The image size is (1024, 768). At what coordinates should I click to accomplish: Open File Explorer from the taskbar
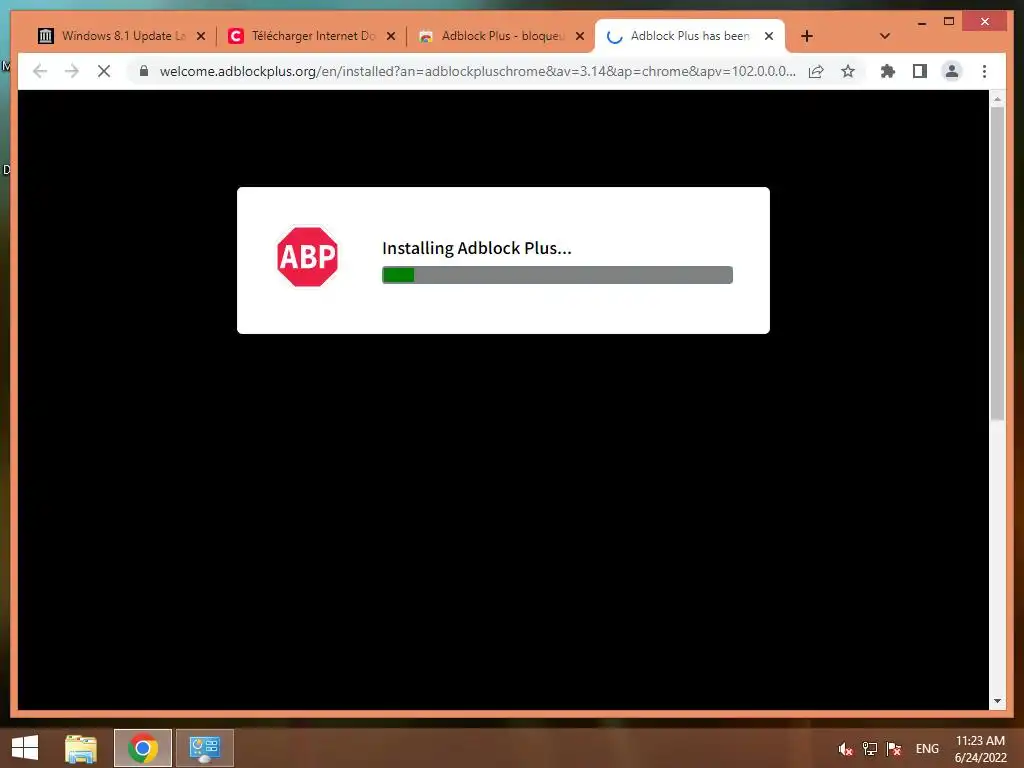coord(80,748)
